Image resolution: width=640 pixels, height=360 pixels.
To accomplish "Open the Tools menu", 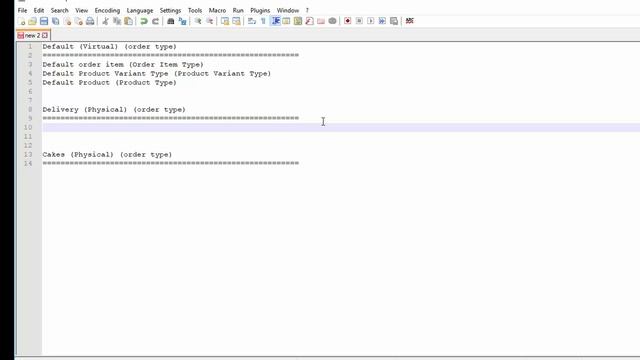I will pos(195,10).
